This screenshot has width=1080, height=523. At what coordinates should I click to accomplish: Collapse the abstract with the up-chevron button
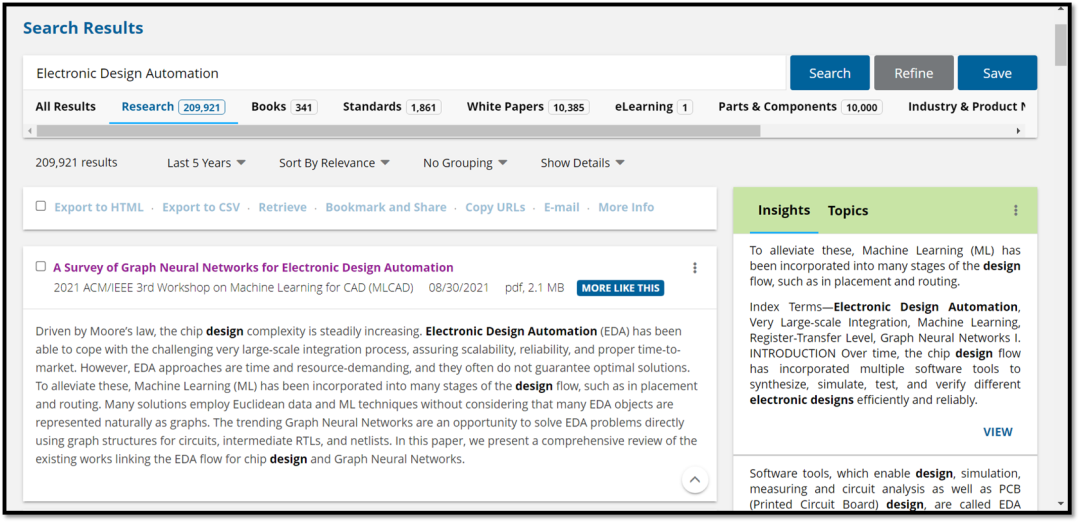pos(695,480)
